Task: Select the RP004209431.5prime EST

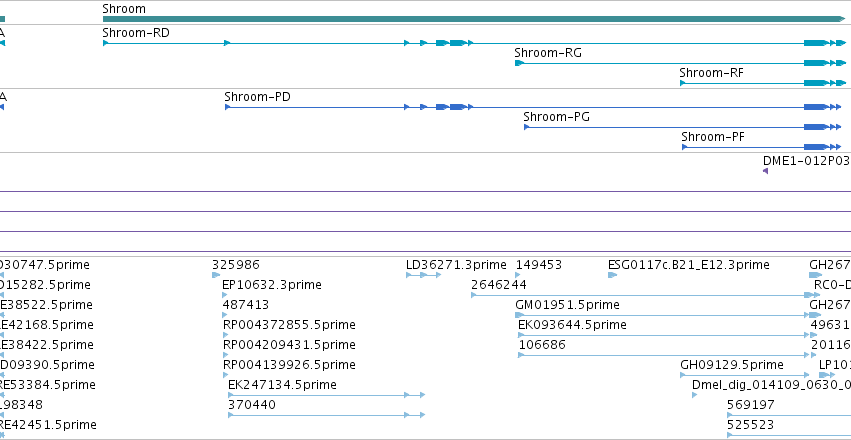Action: click(x=289, y=345)
